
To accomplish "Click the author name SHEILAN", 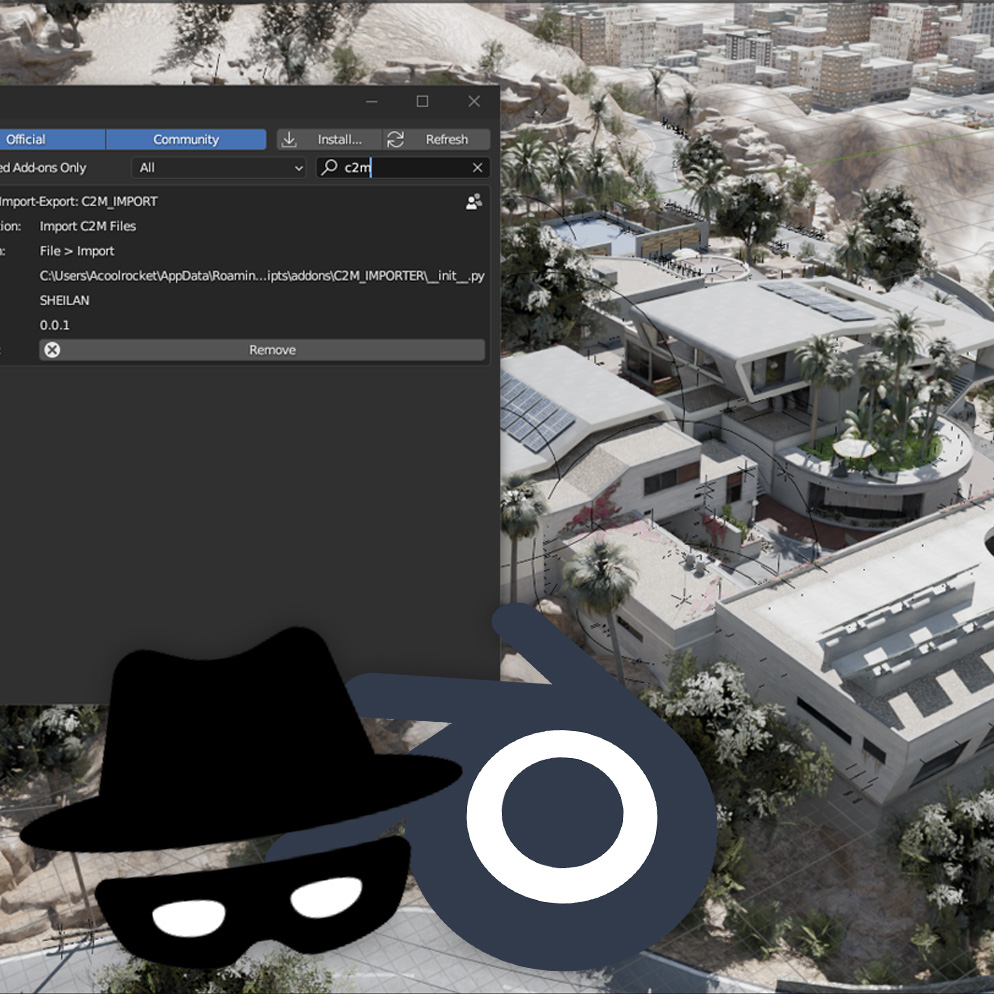I will tap(65, 300).
